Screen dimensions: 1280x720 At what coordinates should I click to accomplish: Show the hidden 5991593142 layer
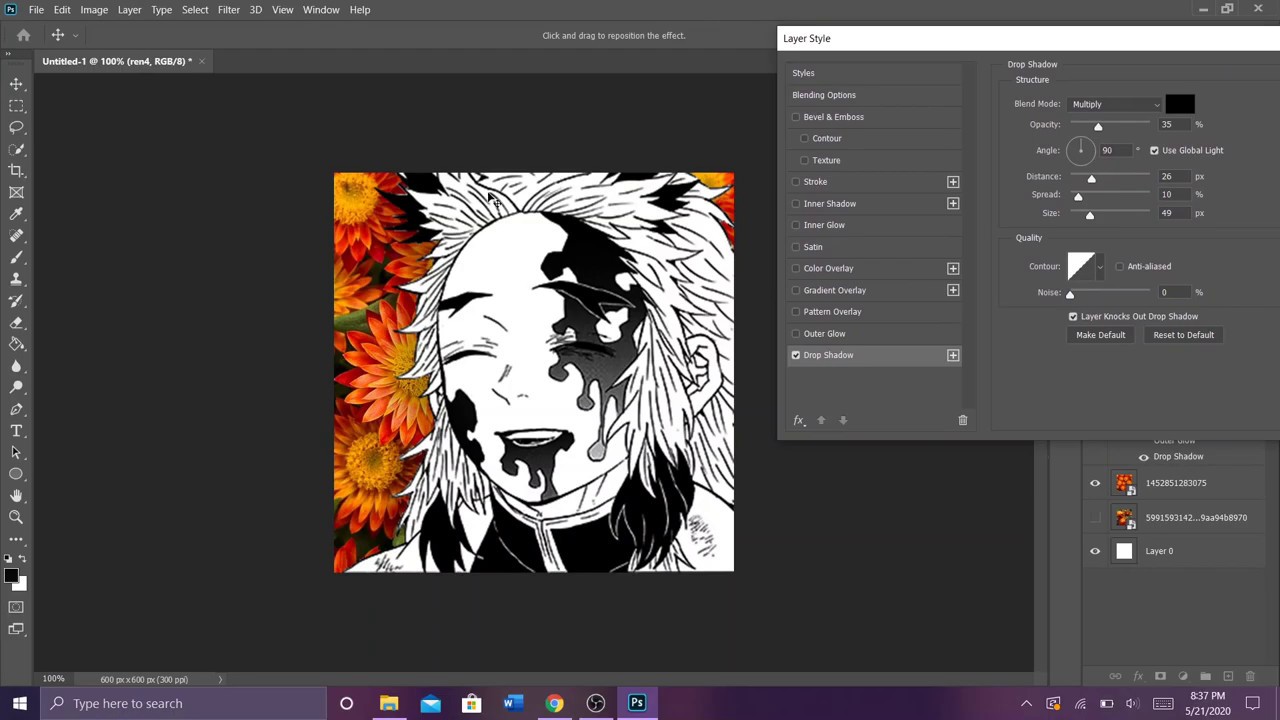pos(1095,517)
